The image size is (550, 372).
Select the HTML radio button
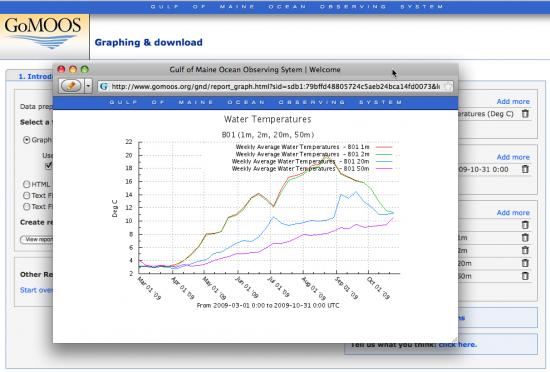[26, 184]
